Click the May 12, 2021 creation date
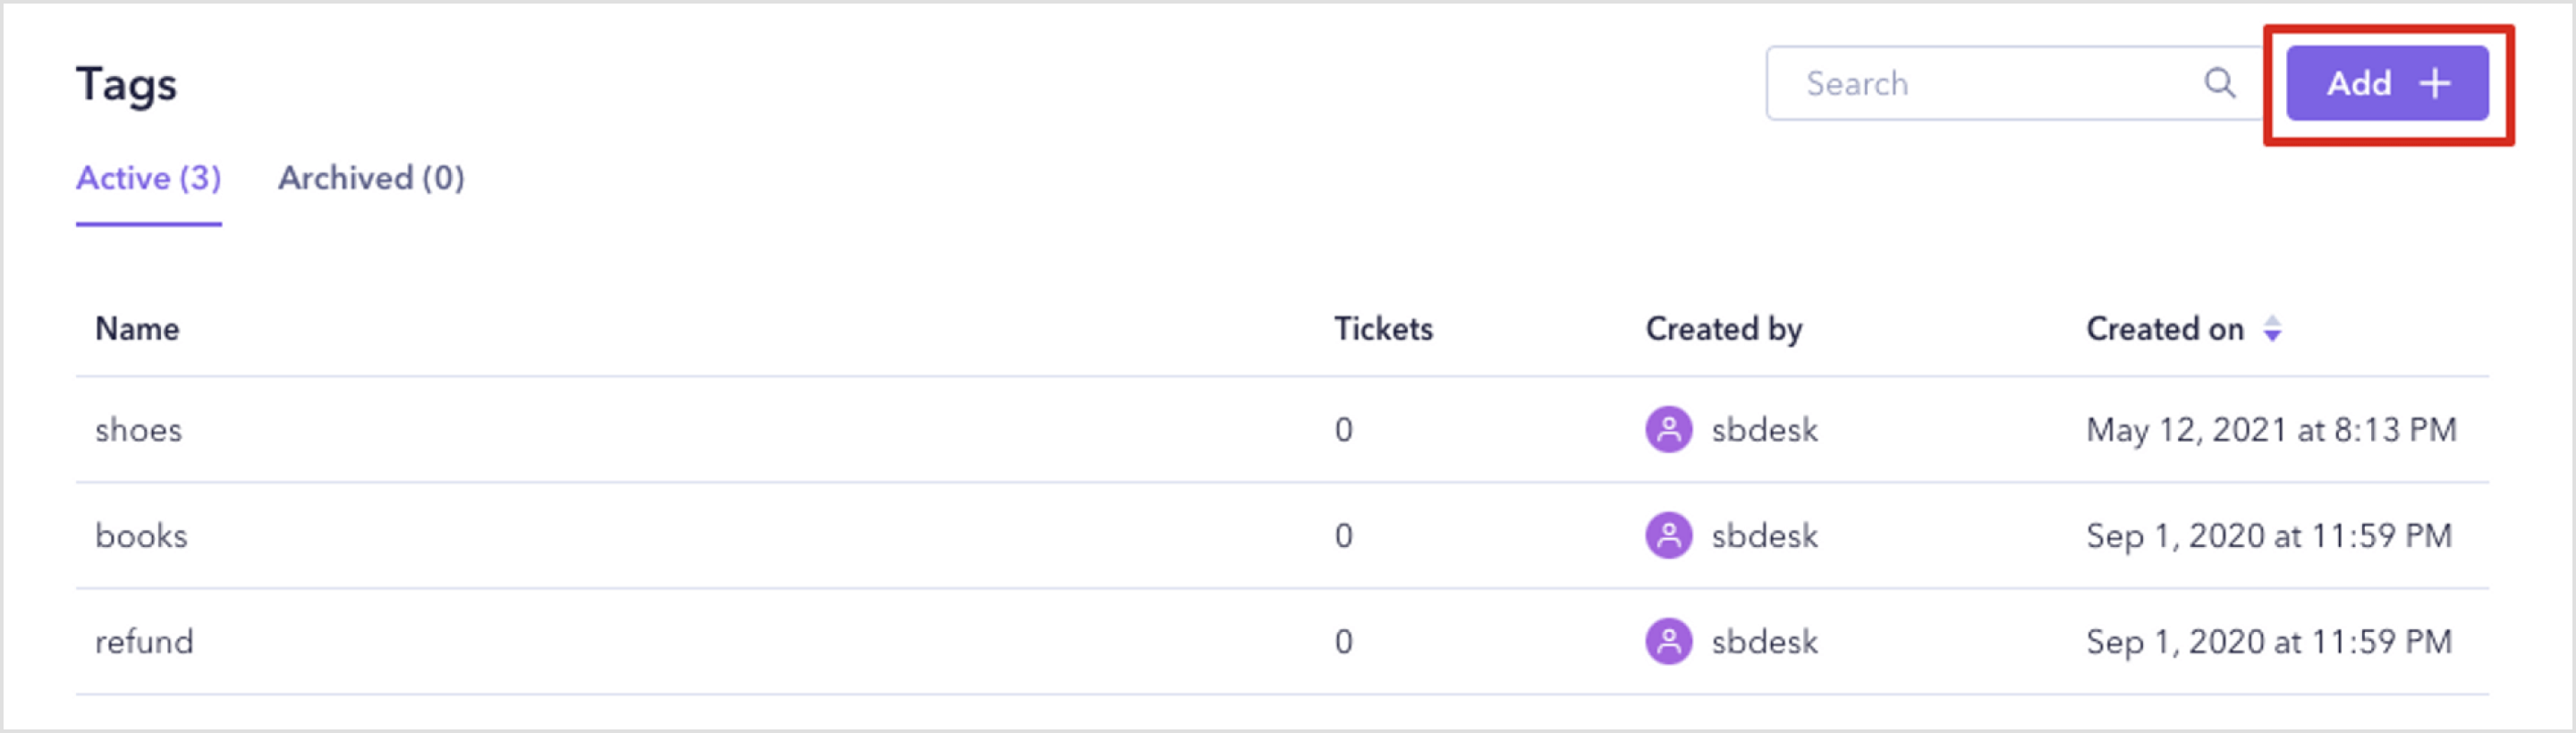Viewport: 2576px width, 733px height. [x=2270, y=430]
